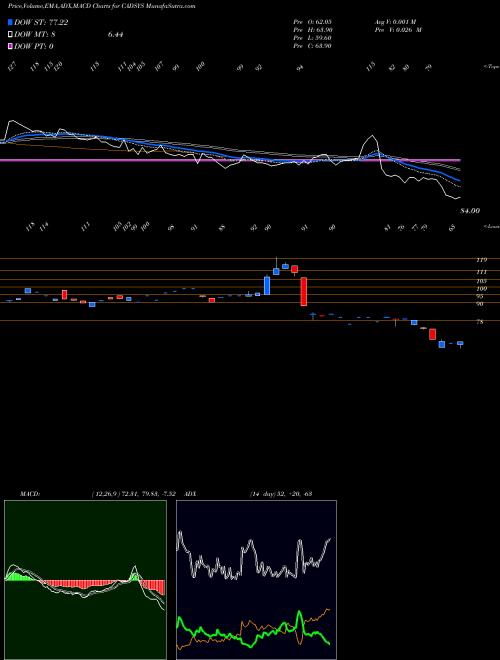Select the chart title text for CADSYS
Viewport: 500px width, 660px height.
coord(101,7)
